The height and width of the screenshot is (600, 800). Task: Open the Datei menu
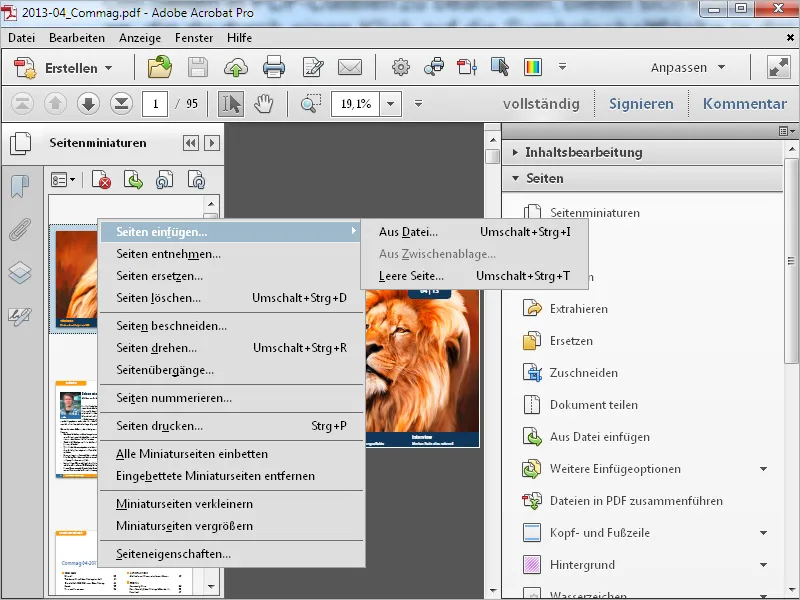(21, 38)
